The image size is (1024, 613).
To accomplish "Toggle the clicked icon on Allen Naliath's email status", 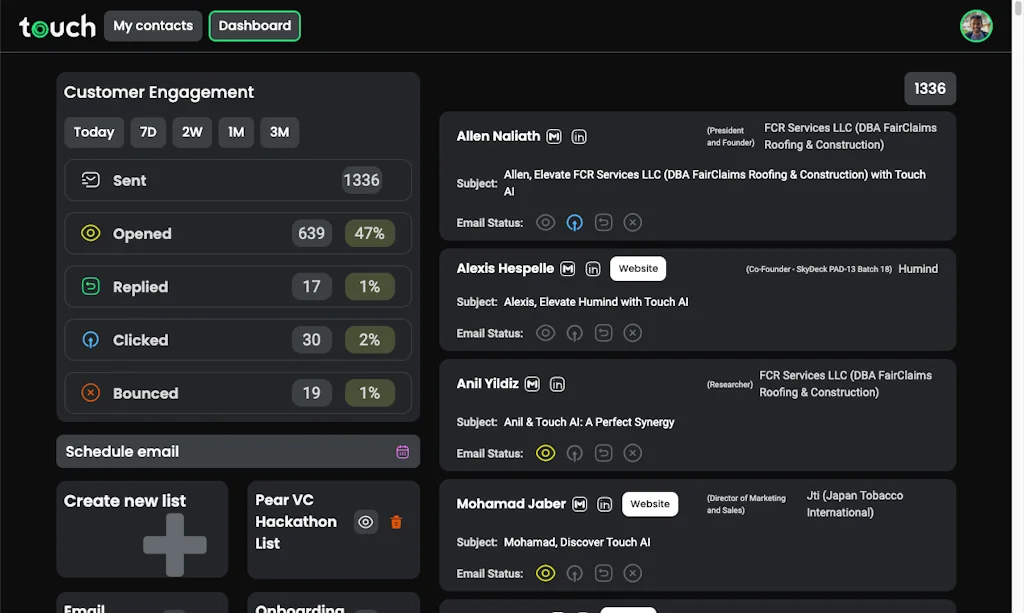I will click(574, 222).
